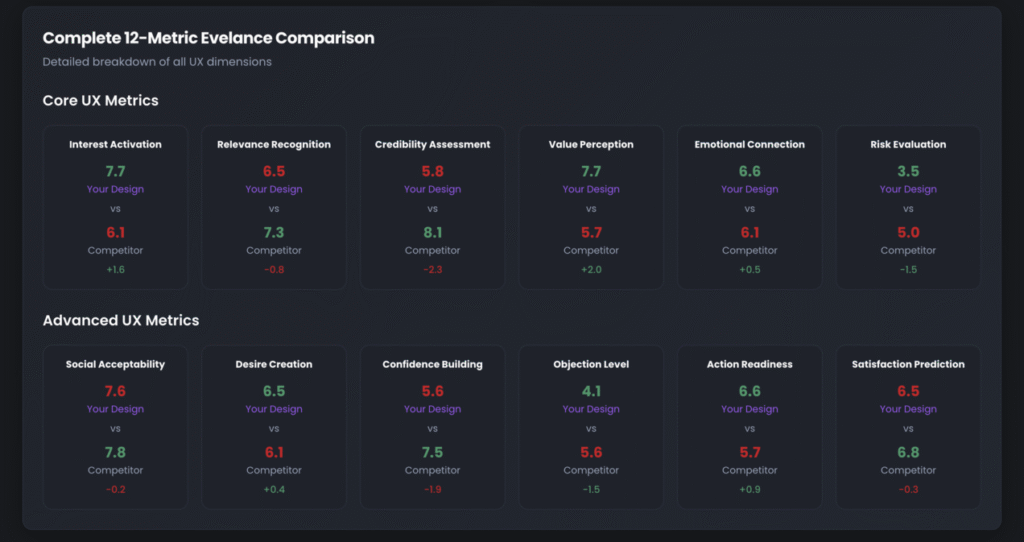Image resolution: width=1024 pixels, height=542 pixels.
Task: Select the Confidence Building metric card
Action: click(432, 427)
